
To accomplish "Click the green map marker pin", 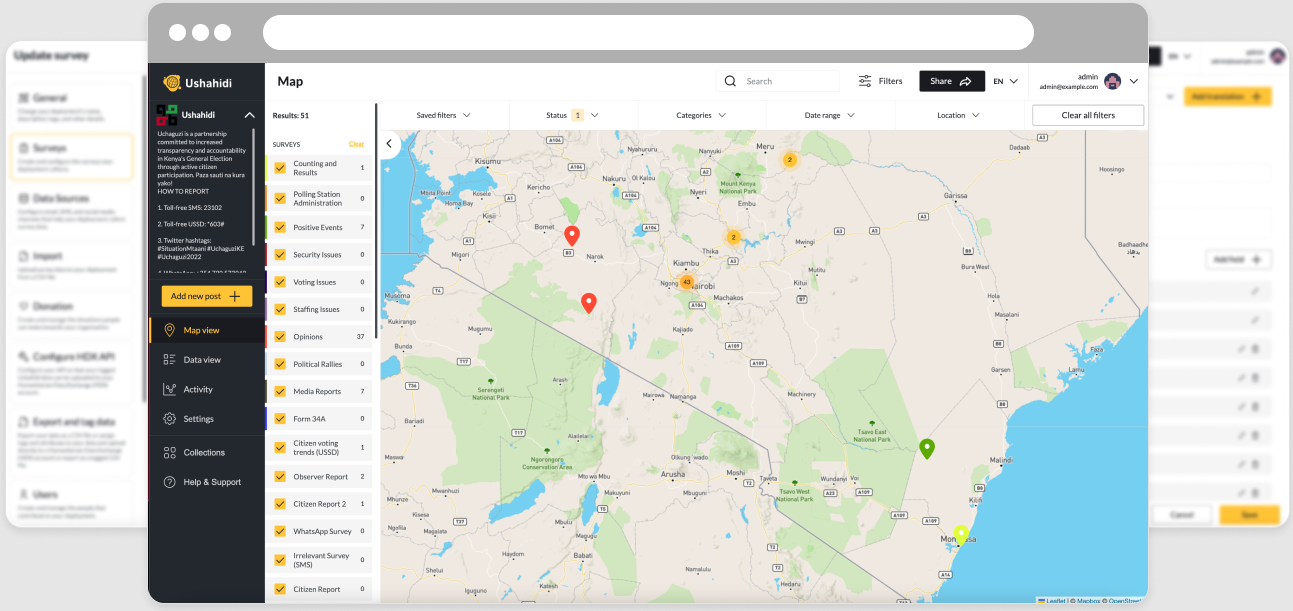I will point(926,448).
